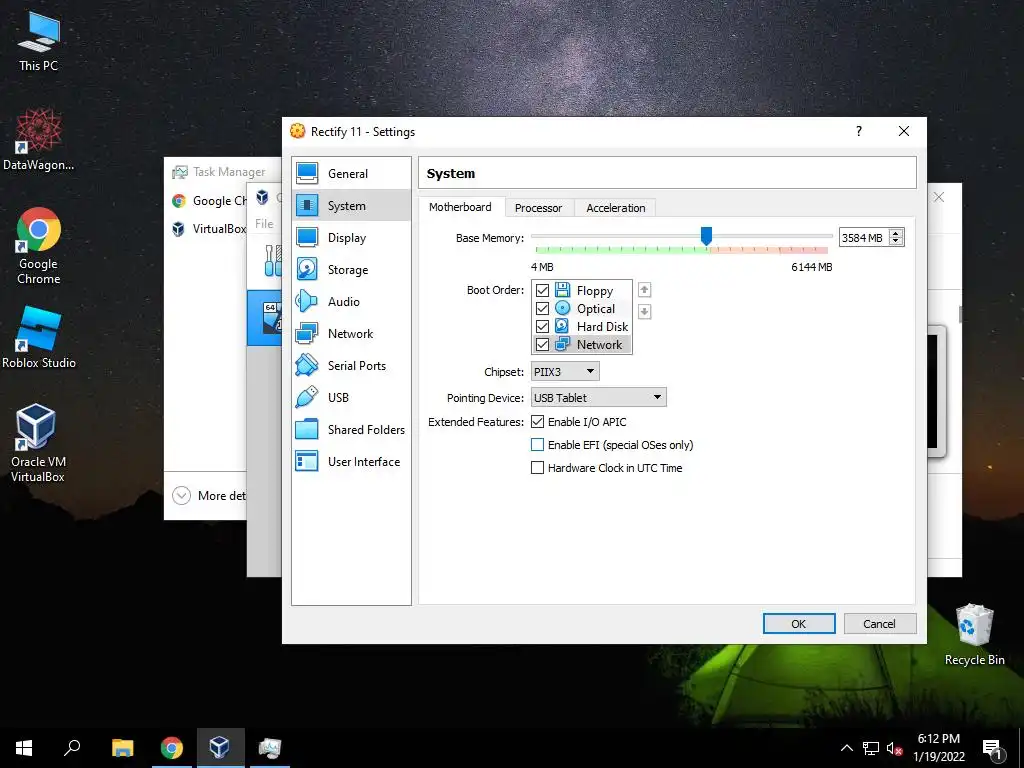Switch to the Acceleration tab

(616, 208)
